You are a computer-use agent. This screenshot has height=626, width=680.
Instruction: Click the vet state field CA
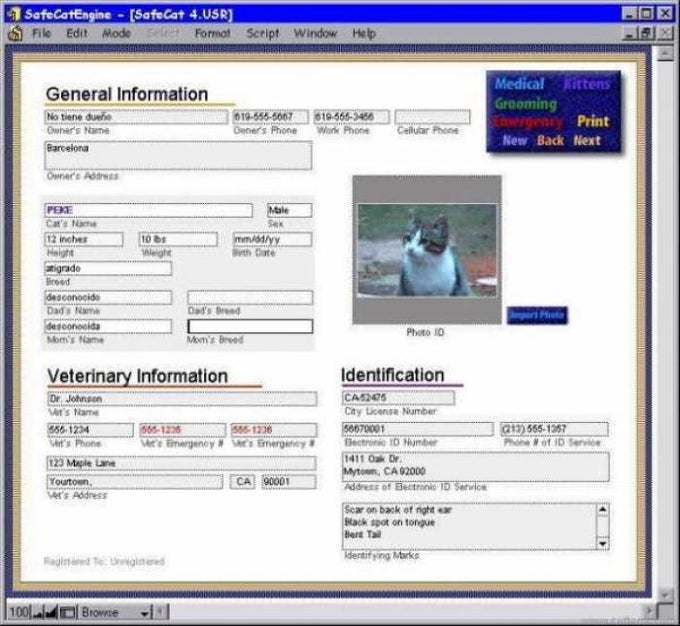pyautogui.click(x=242, y=482)
